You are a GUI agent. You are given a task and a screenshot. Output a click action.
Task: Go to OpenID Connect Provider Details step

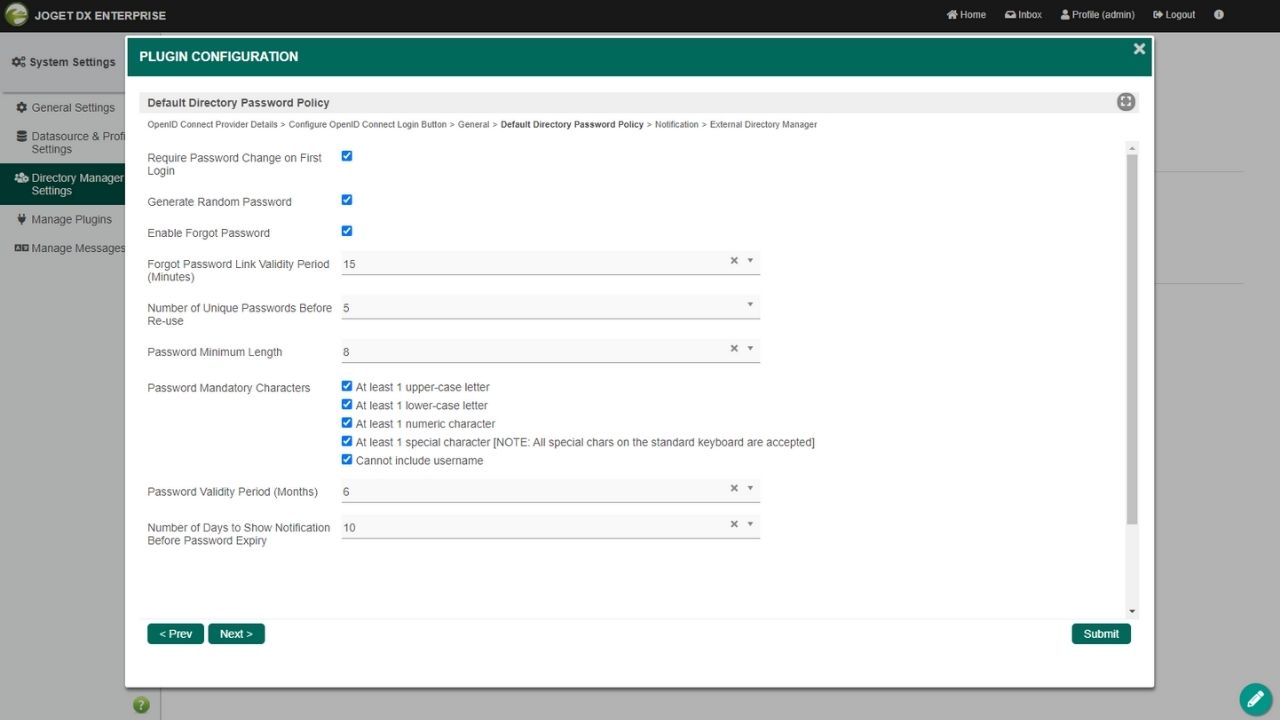click(212, 125)
